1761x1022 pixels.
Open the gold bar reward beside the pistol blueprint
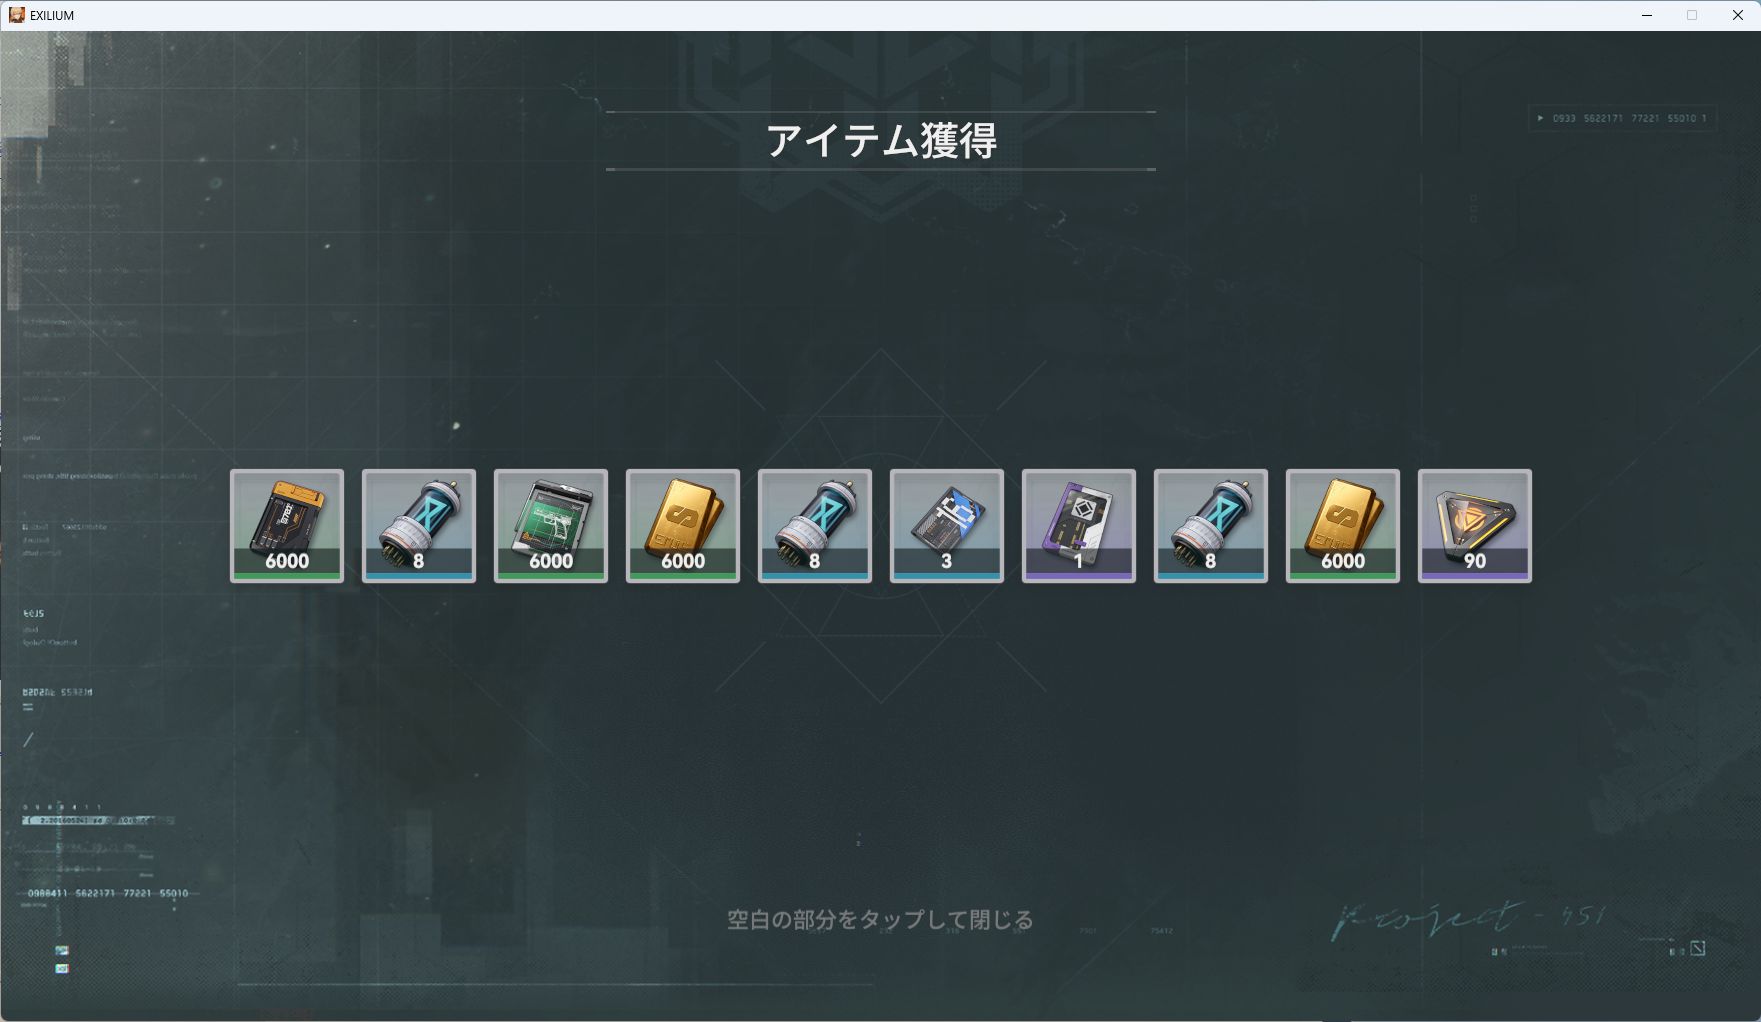point(683,526)
